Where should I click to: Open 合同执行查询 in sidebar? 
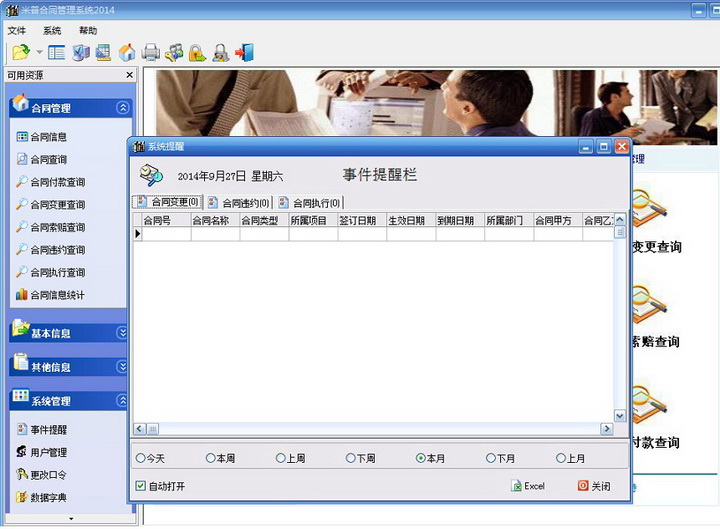click(51, 272)
